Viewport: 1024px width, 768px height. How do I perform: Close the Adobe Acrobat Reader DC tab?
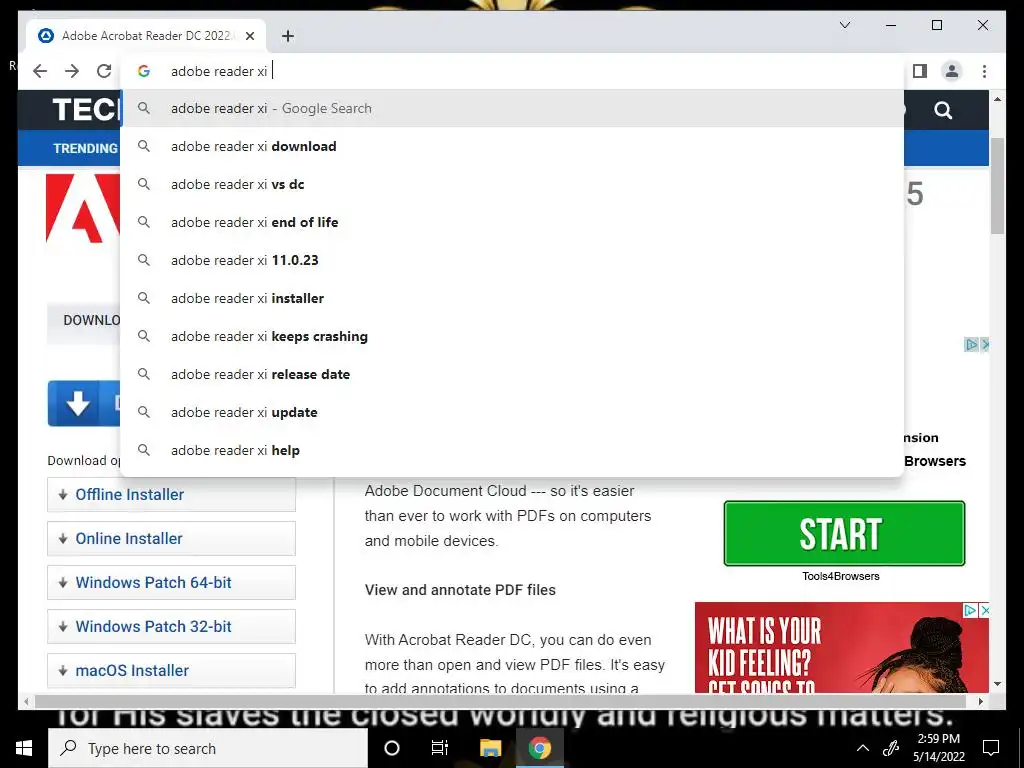250,36
